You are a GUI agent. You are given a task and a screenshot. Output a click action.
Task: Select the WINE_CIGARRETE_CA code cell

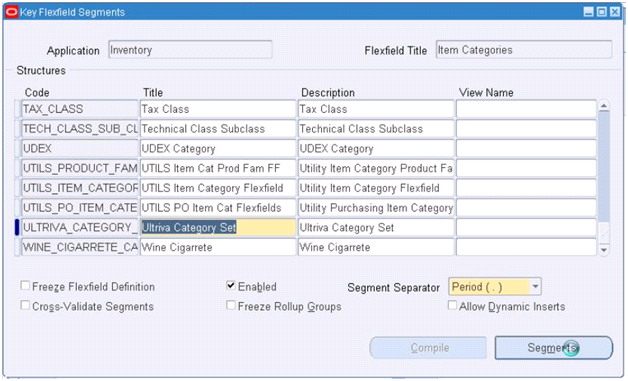pos(79,247)
